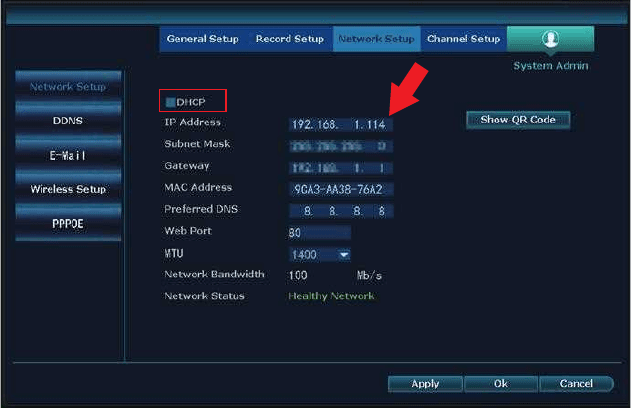
Task: Click the Subnet Mask field
Action: pyautogui.click(x=340, y=146)
